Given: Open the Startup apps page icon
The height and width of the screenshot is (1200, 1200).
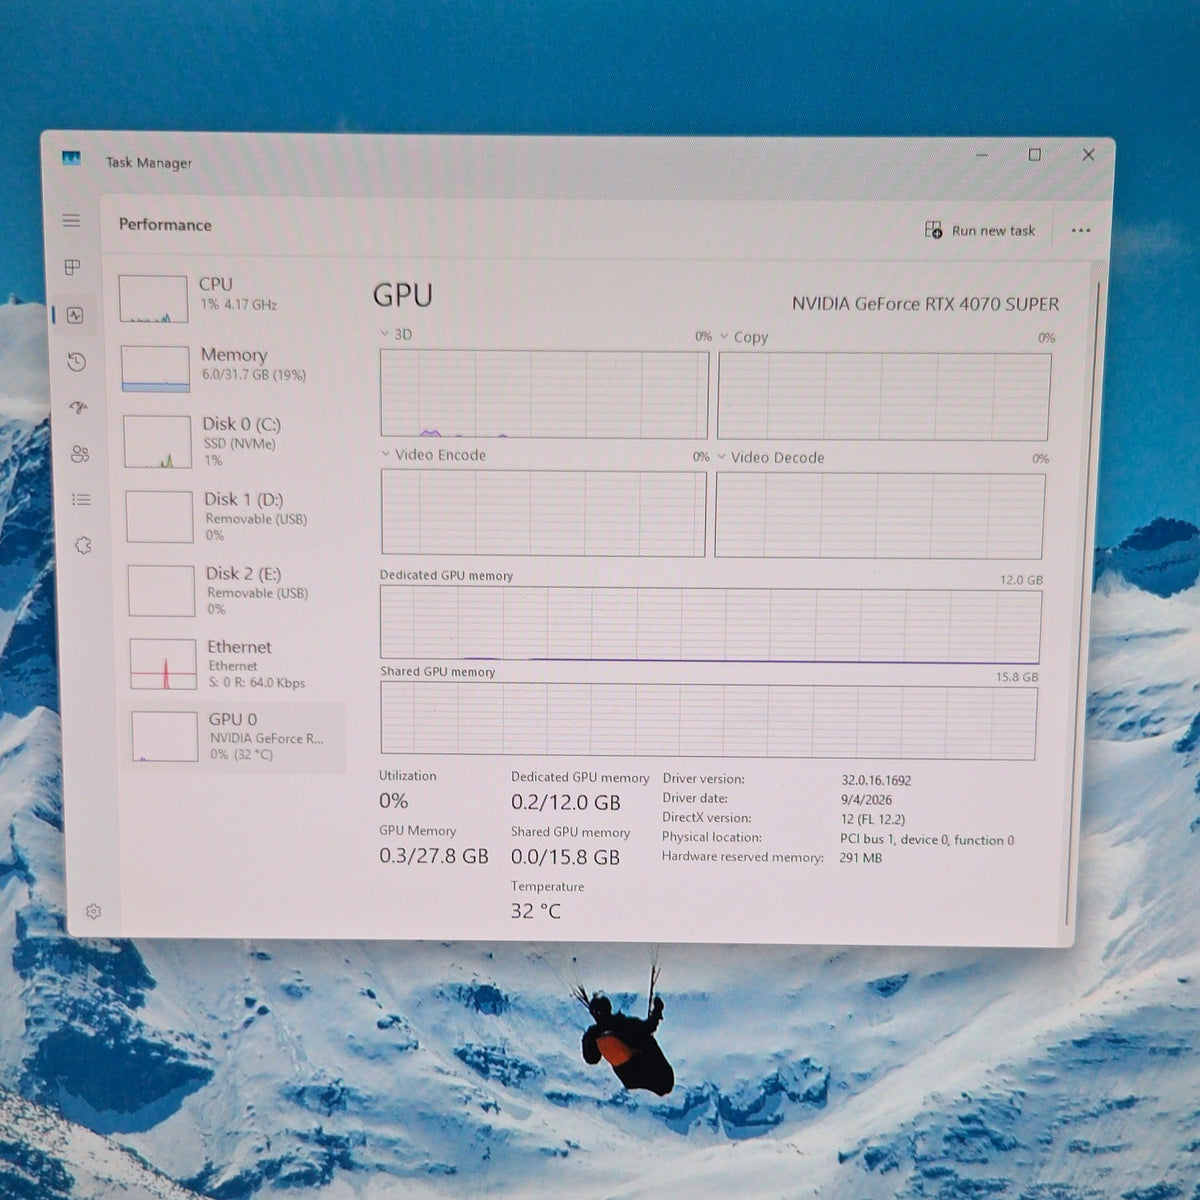Looking at the screenshot, I should 78,408.
